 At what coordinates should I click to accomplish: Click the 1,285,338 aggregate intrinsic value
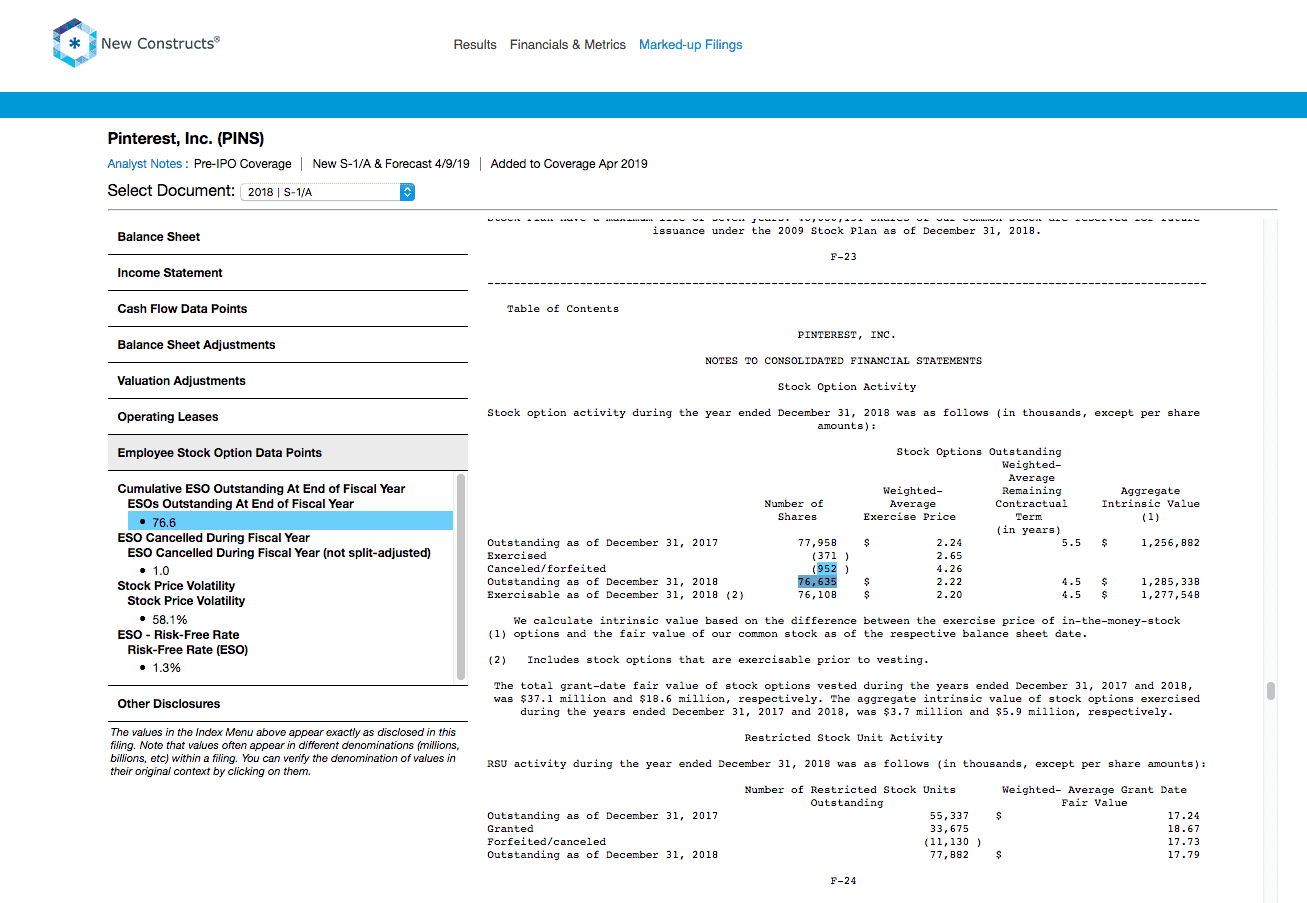pyautogui.click(x=1170, y=581)
